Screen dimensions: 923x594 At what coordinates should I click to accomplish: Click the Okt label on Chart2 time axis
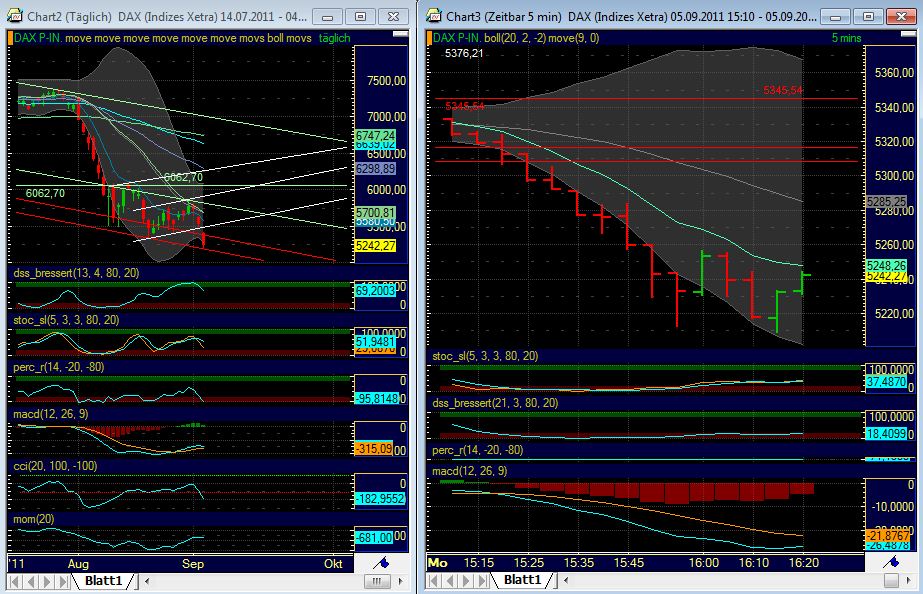333,564
